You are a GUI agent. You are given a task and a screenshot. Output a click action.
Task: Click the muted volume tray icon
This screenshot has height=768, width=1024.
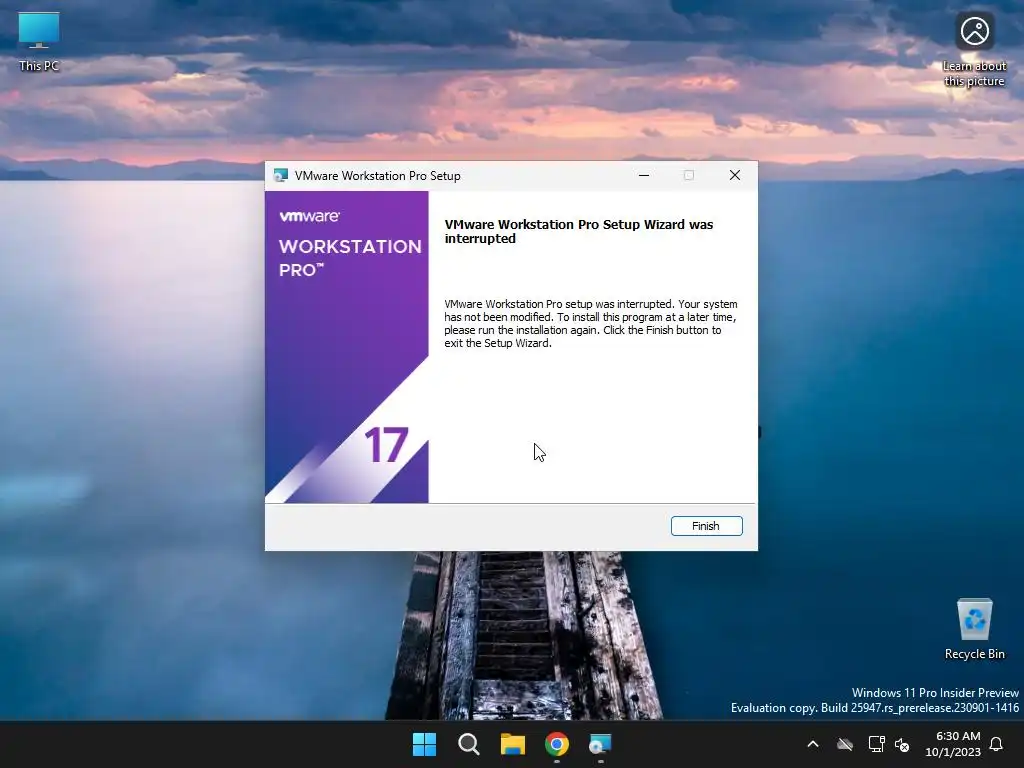tap(903, 744)
